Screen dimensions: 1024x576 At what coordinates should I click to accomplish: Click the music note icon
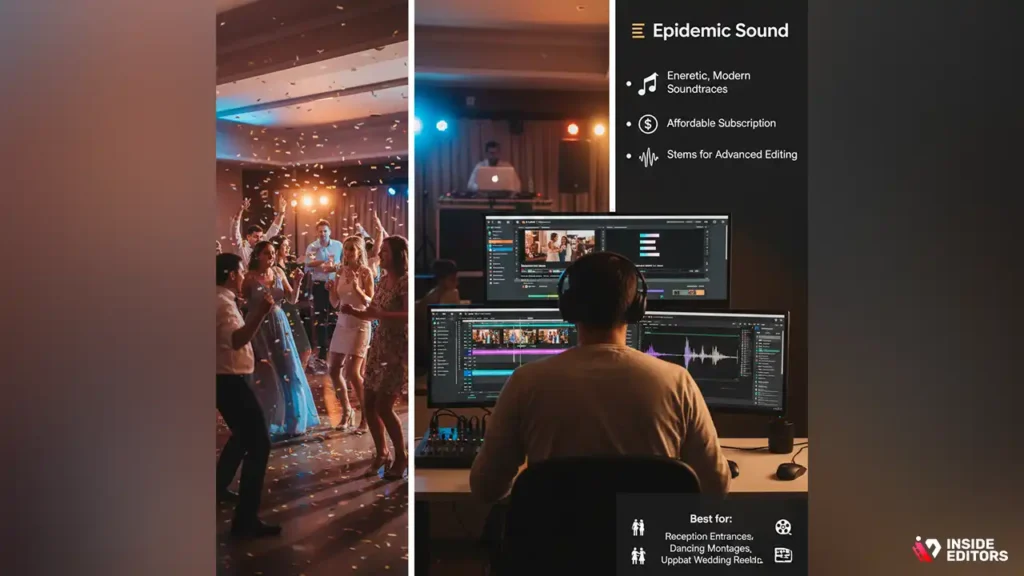(x=648, y=84)
